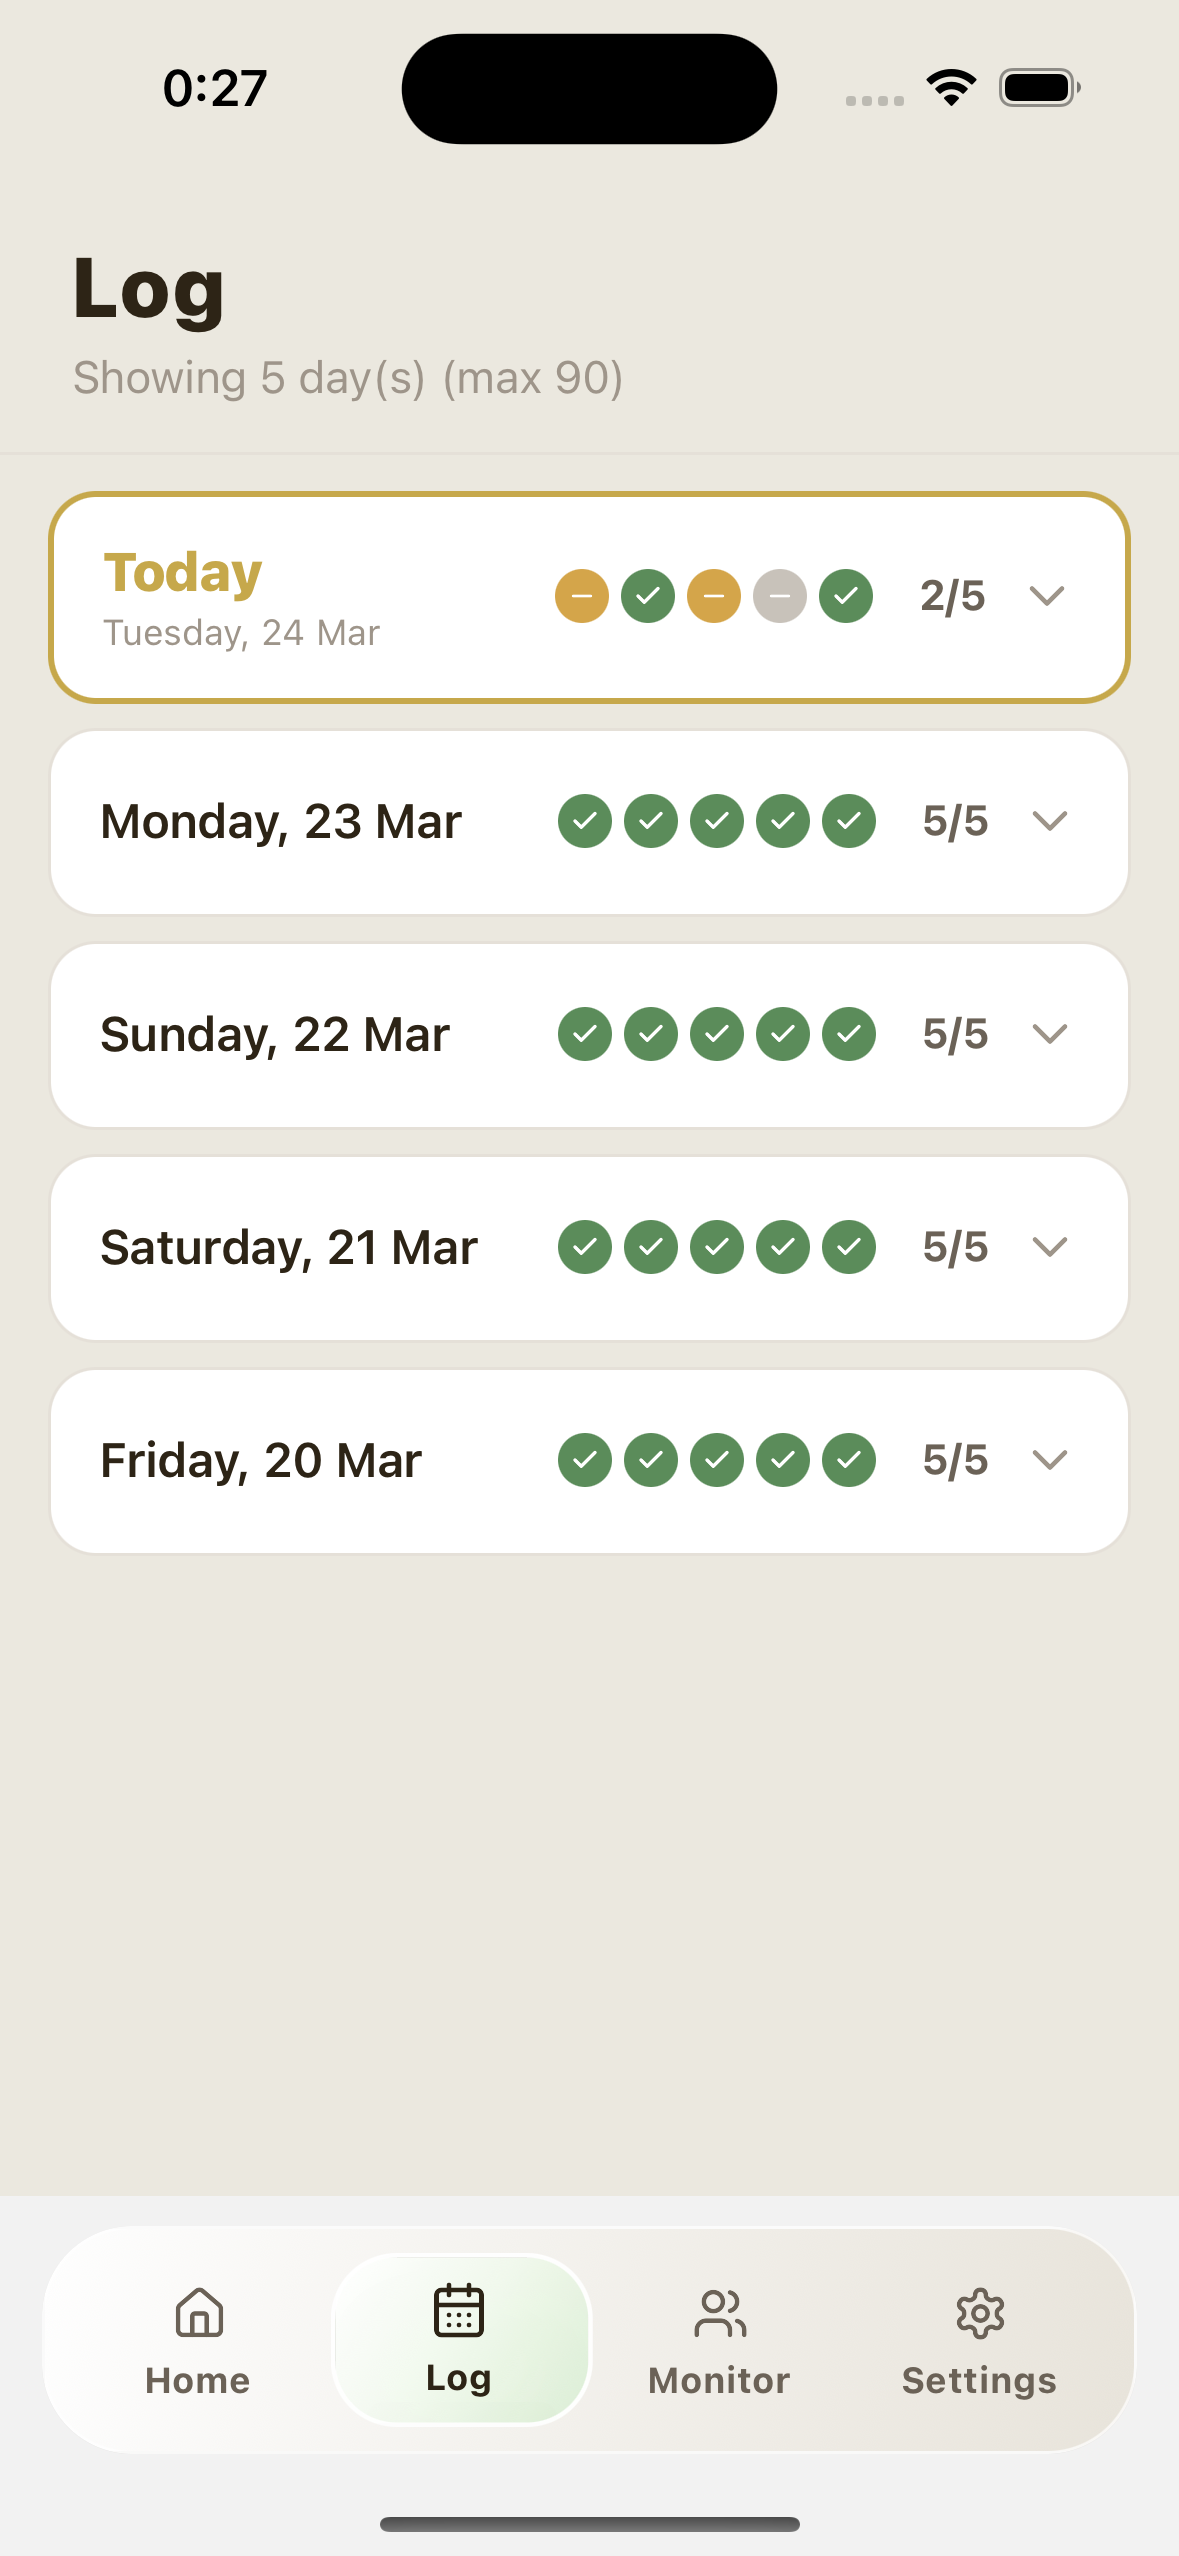The height and width of the screenshot is (2556, 1179).
Task: Tap Today's 2/5 progress count
Action: (x=953, y=596)
